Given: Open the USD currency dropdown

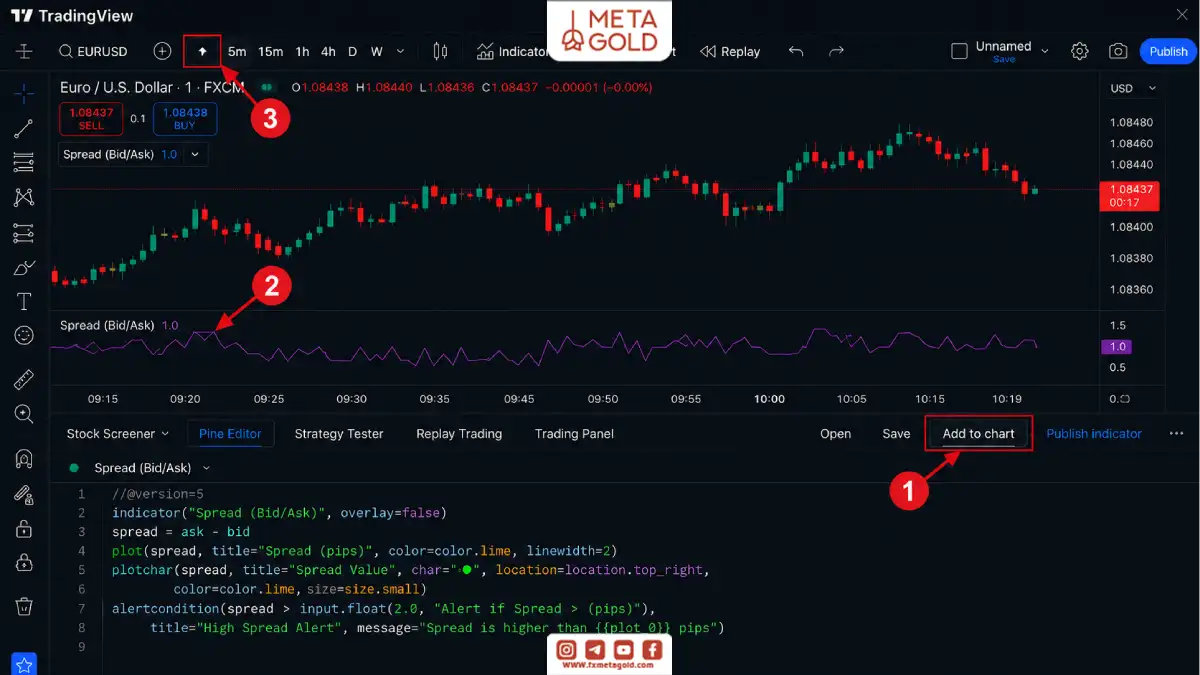Looking at the screenshot, I should [x=1132, y=88].
